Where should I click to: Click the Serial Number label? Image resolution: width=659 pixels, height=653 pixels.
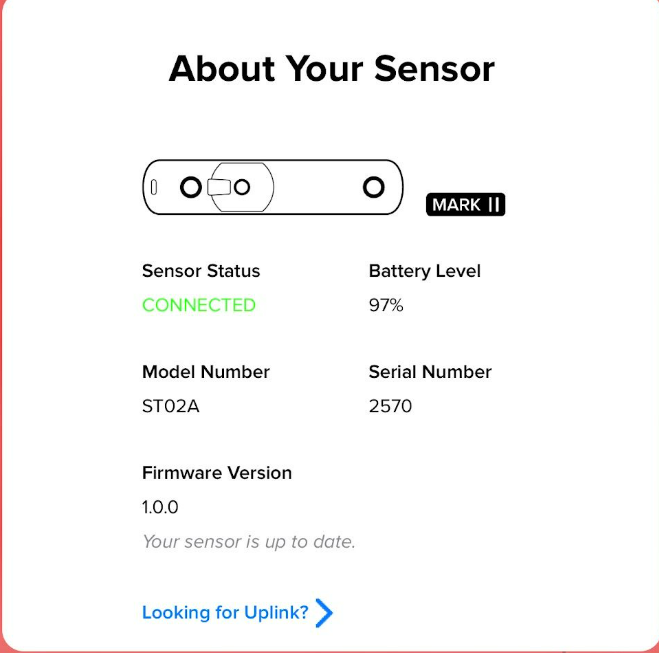pos(430,372)
